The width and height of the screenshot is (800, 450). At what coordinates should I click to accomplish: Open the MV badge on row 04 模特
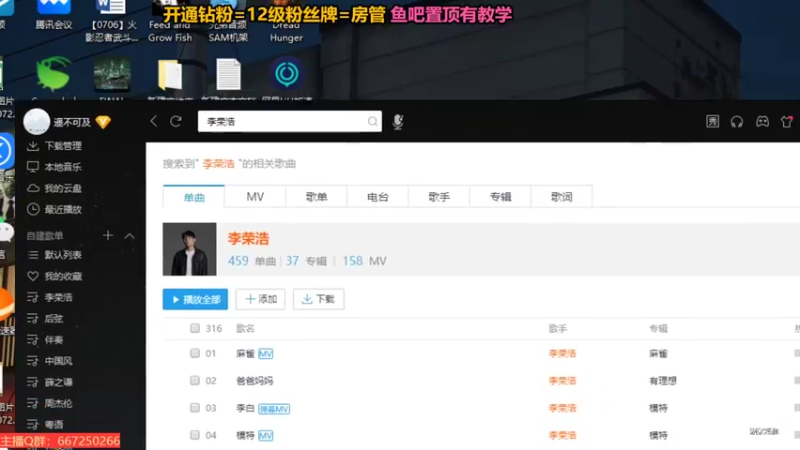[x=266, y=435]
